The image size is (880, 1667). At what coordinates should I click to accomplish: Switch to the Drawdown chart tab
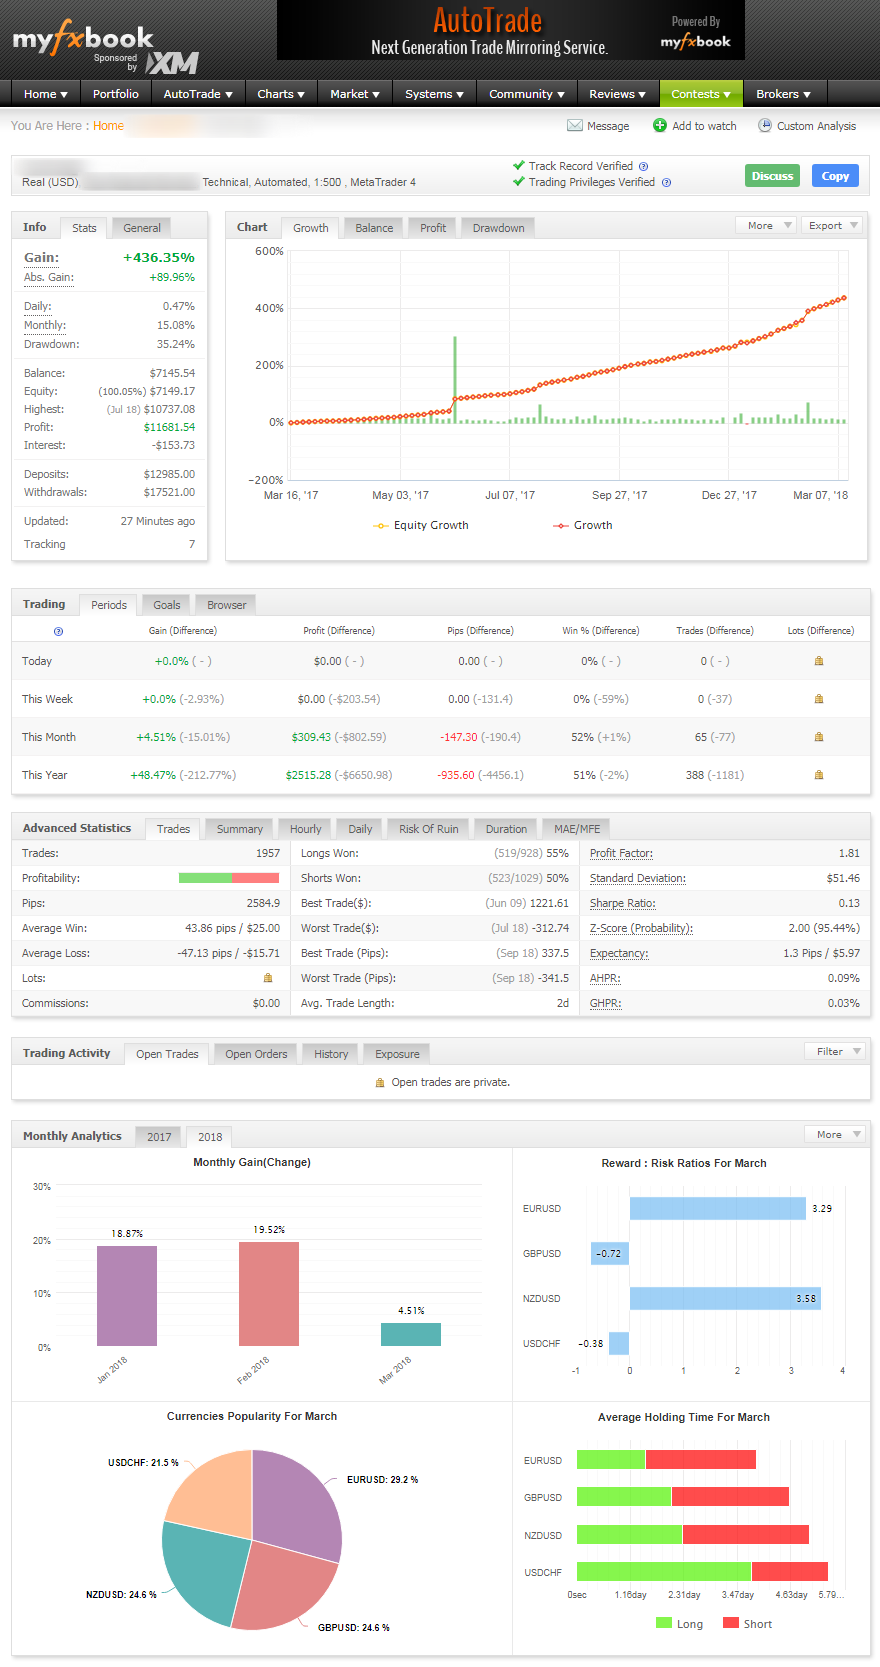tap(498, 228)
